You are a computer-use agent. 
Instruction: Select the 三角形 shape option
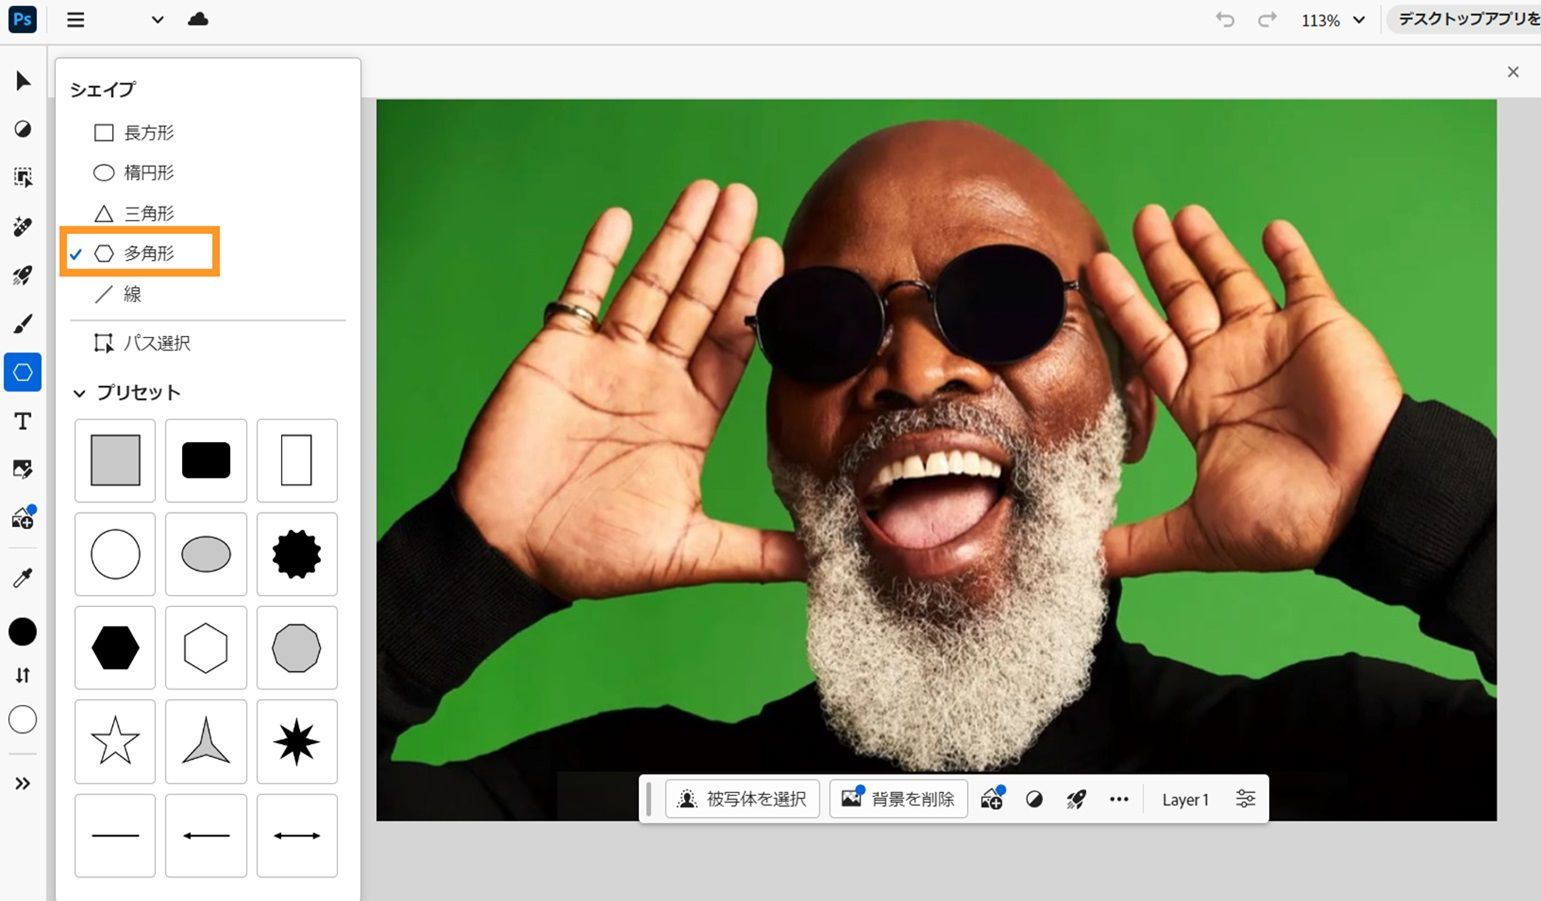click(x=150, y=212)
